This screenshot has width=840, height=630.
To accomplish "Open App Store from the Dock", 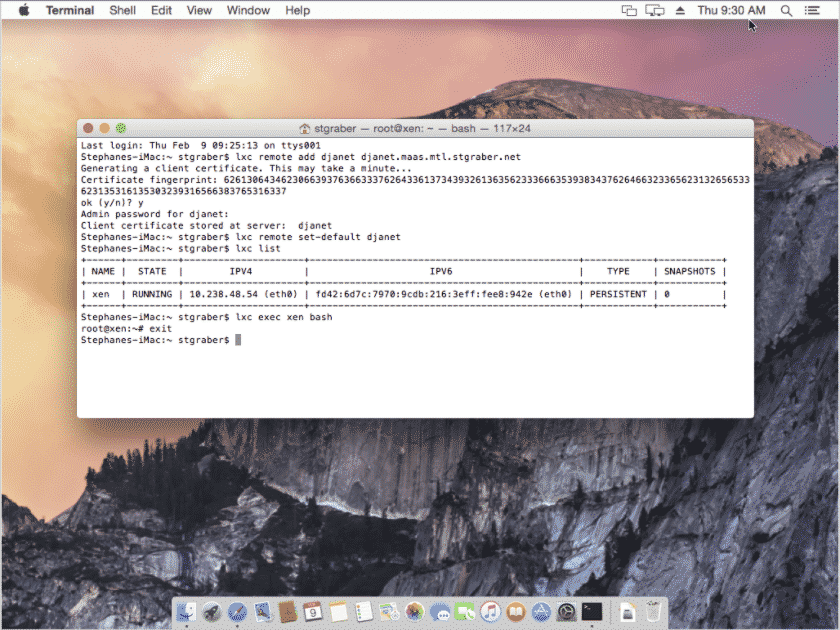I will pos(541,612).
